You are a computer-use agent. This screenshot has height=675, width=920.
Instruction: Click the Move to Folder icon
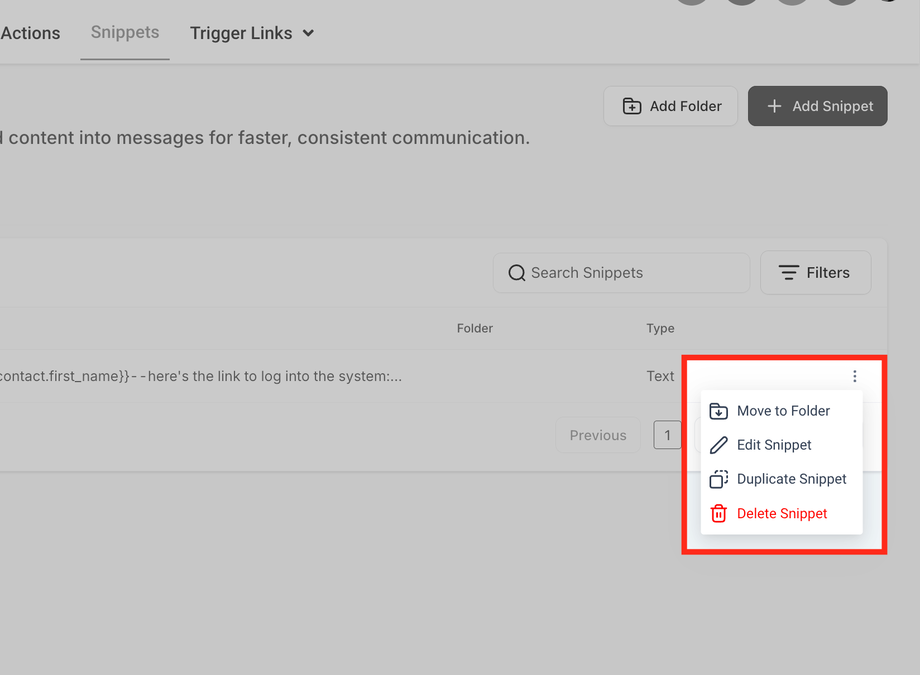pyautogui.click(x=718, y=411)
